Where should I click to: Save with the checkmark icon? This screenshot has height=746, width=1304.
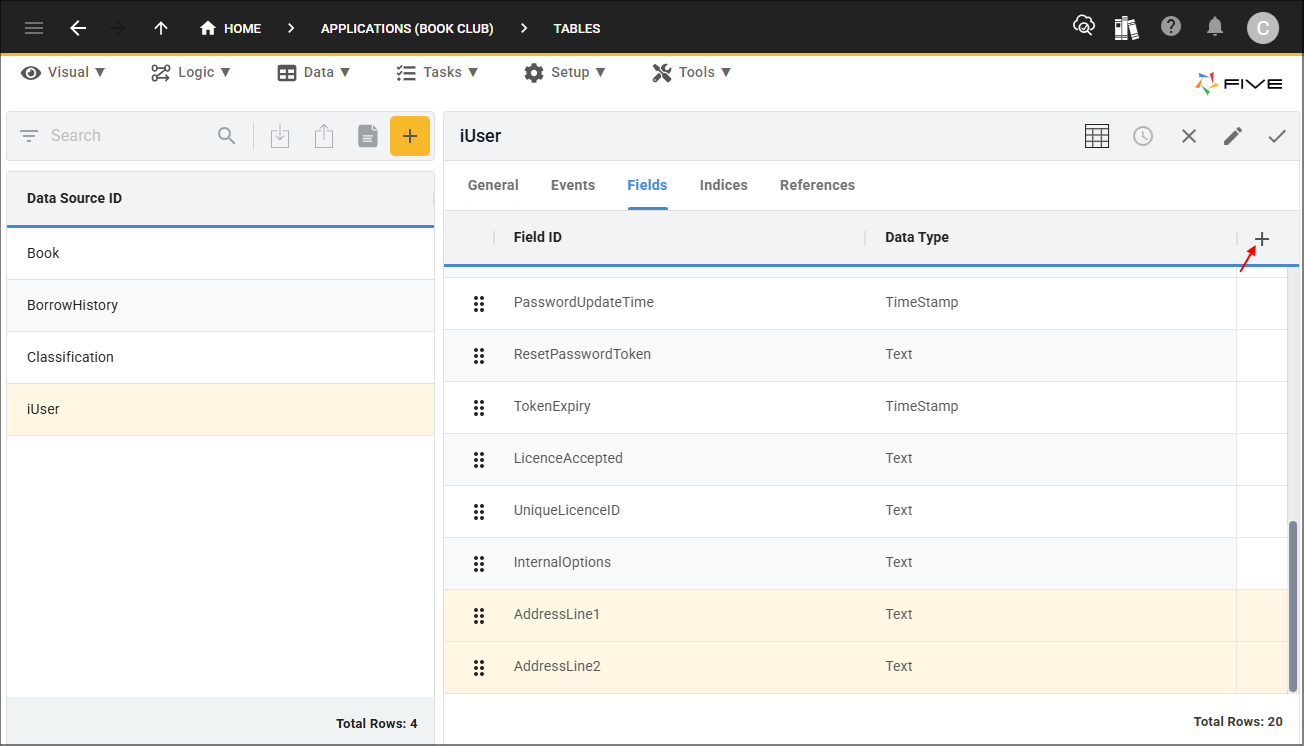1277,136
